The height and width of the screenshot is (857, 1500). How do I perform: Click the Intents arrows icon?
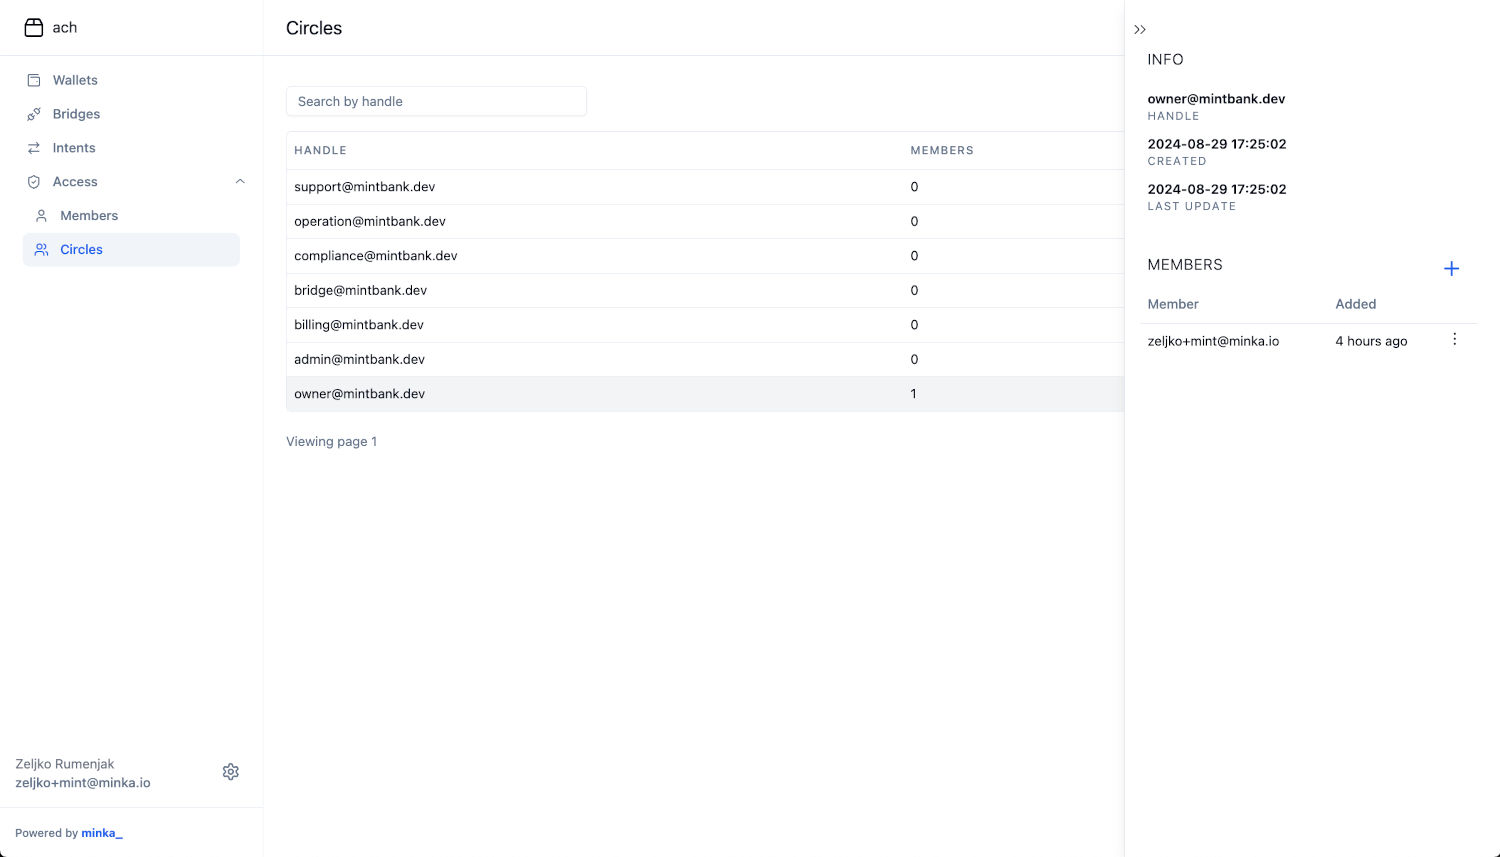pos(34,148)
